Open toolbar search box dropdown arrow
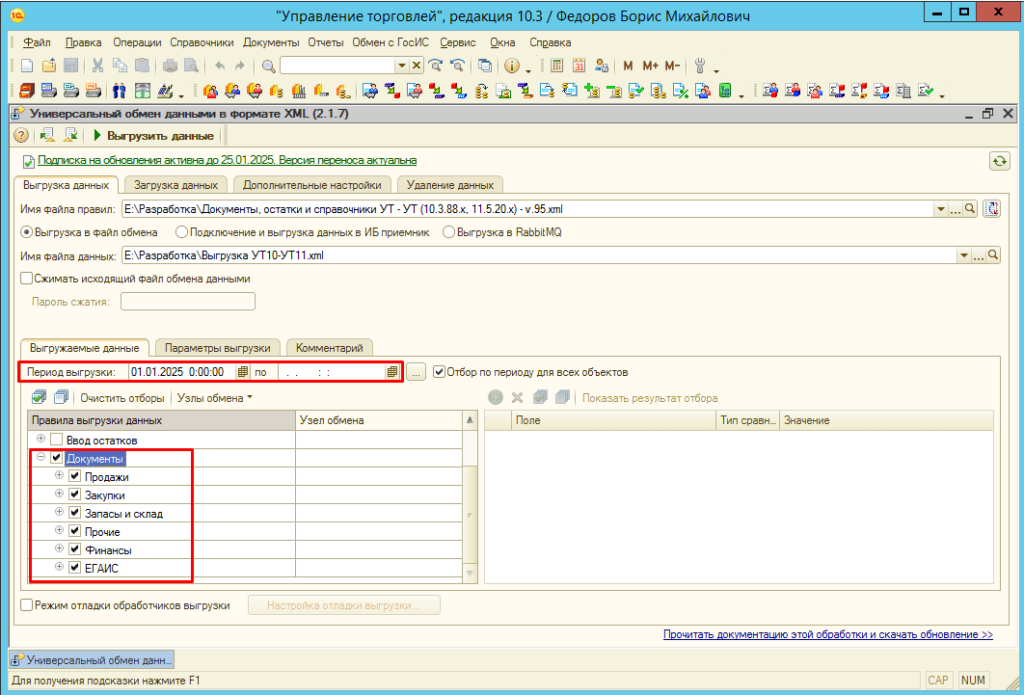The width and height of the screenshot is (1024, 695). click(402, 65)
